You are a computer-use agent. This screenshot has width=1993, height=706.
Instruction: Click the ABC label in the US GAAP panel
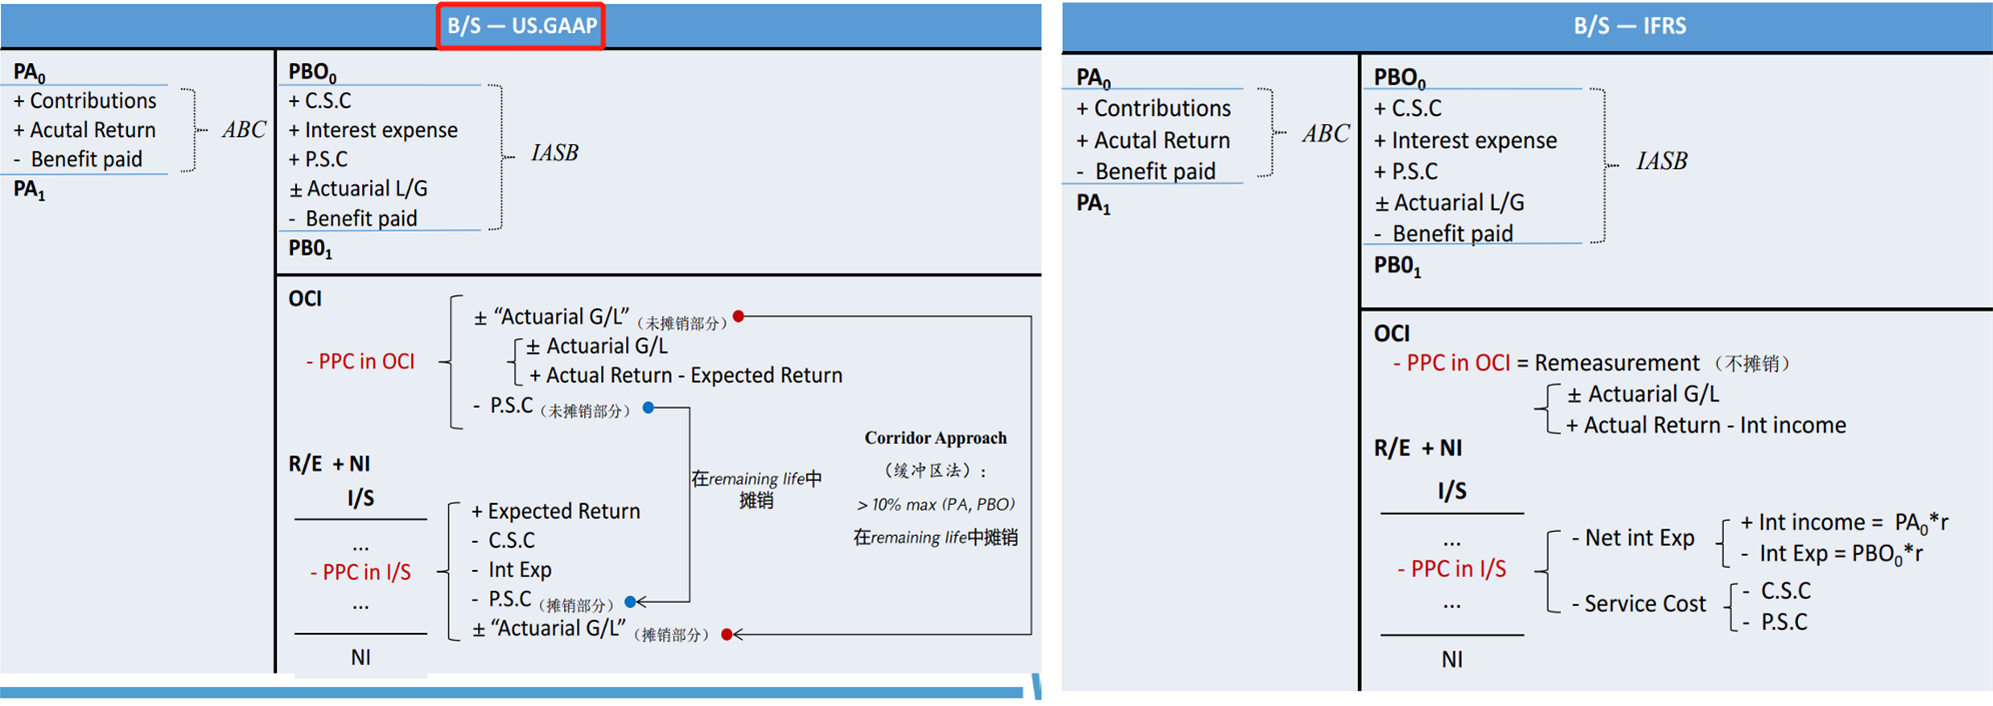coord(243,130)
